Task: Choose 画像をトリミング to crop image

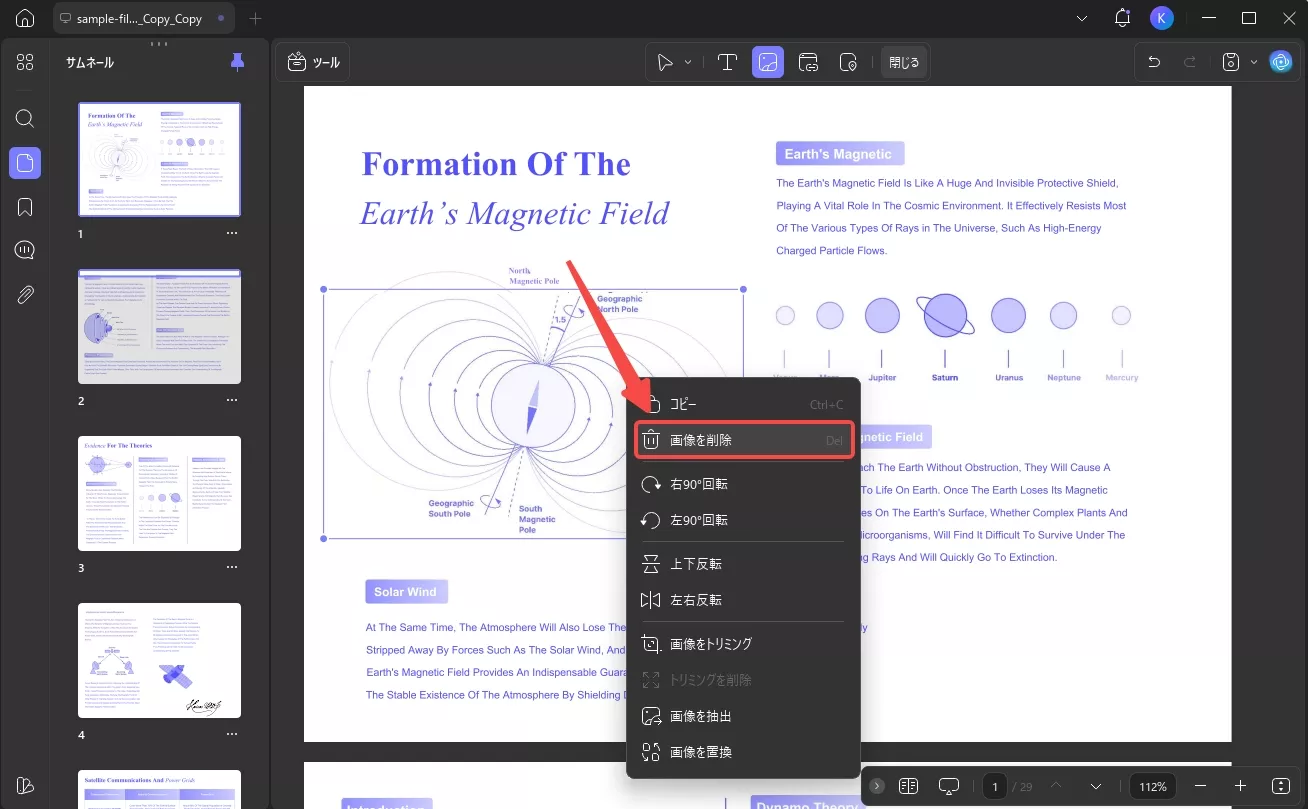Action: pyautogui.click(x=743, y=644)
